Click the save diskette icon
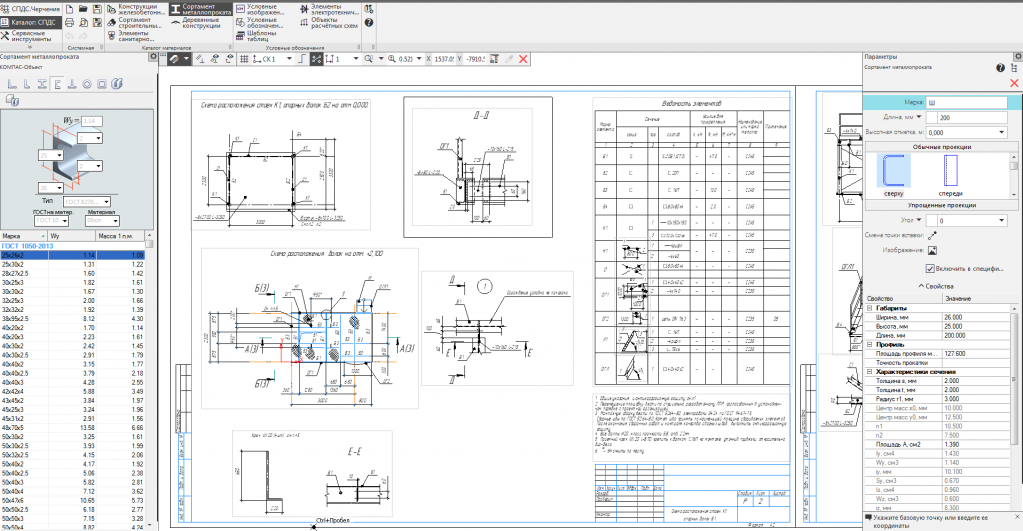This screenshot has height=531, width=1023. pos(97,9)
